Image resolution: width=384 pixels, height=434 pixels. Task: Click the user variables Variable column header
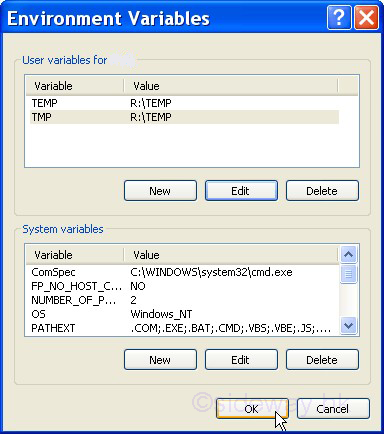coord(75,86)
